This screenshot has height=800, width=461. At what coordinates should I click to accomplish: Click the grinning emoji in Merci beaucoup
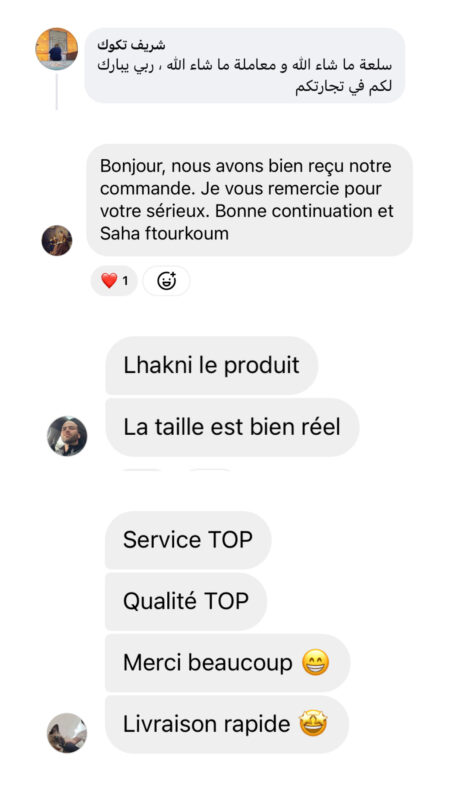pyautogui.click(x=315, y=663)
